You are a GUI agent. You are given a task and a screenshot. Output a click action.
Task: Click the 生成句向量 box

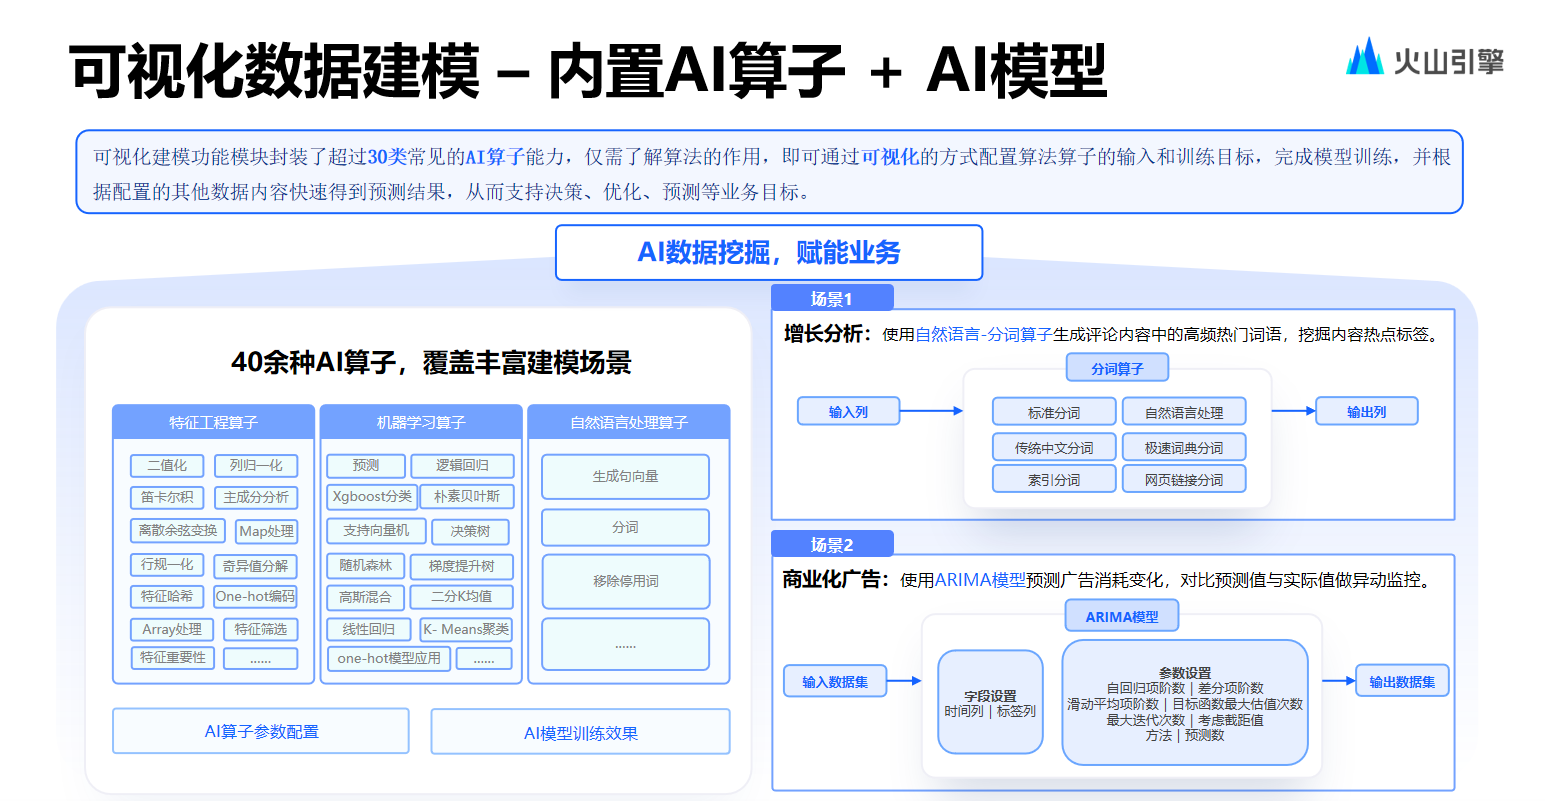point(625,477)
